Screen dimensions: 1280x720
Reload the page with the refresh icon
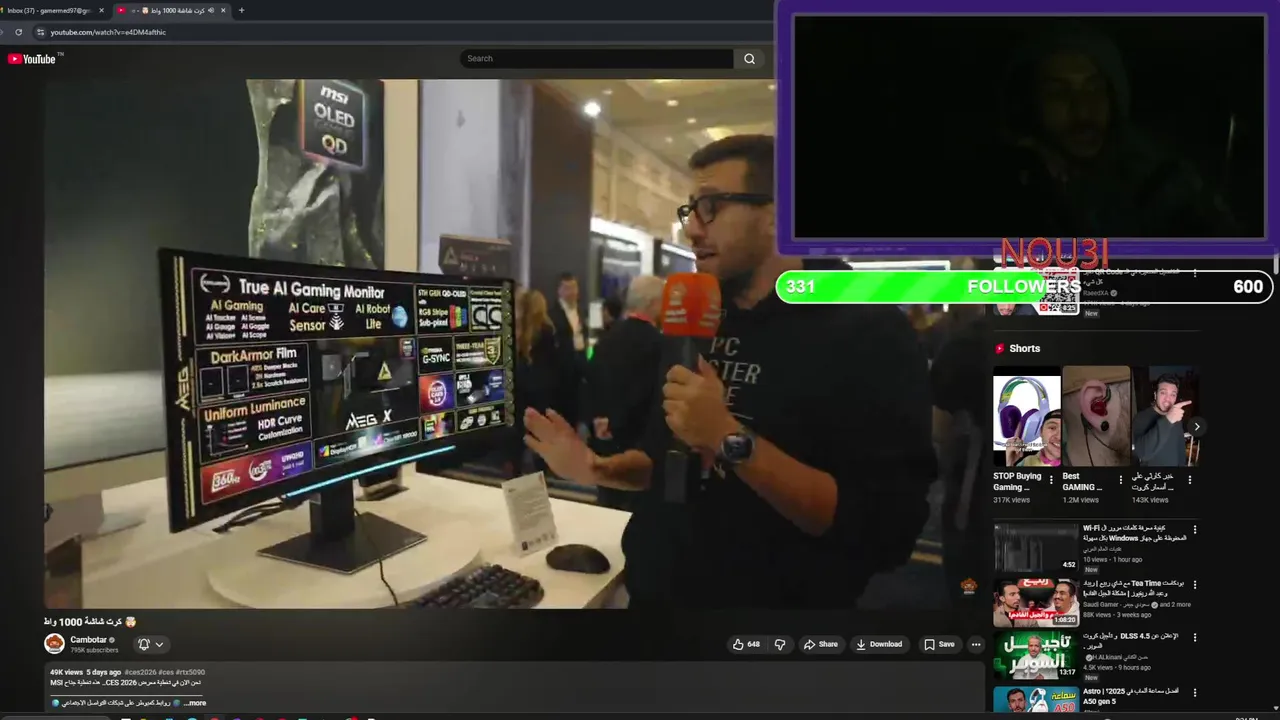click(18, 32)
